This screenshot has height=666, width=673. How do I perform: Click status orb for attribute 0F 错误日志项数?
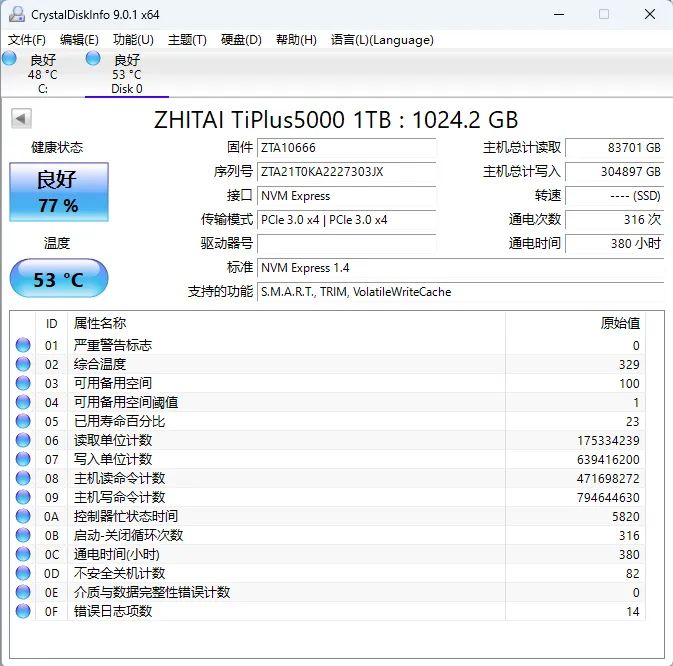(x=23, y=611)
